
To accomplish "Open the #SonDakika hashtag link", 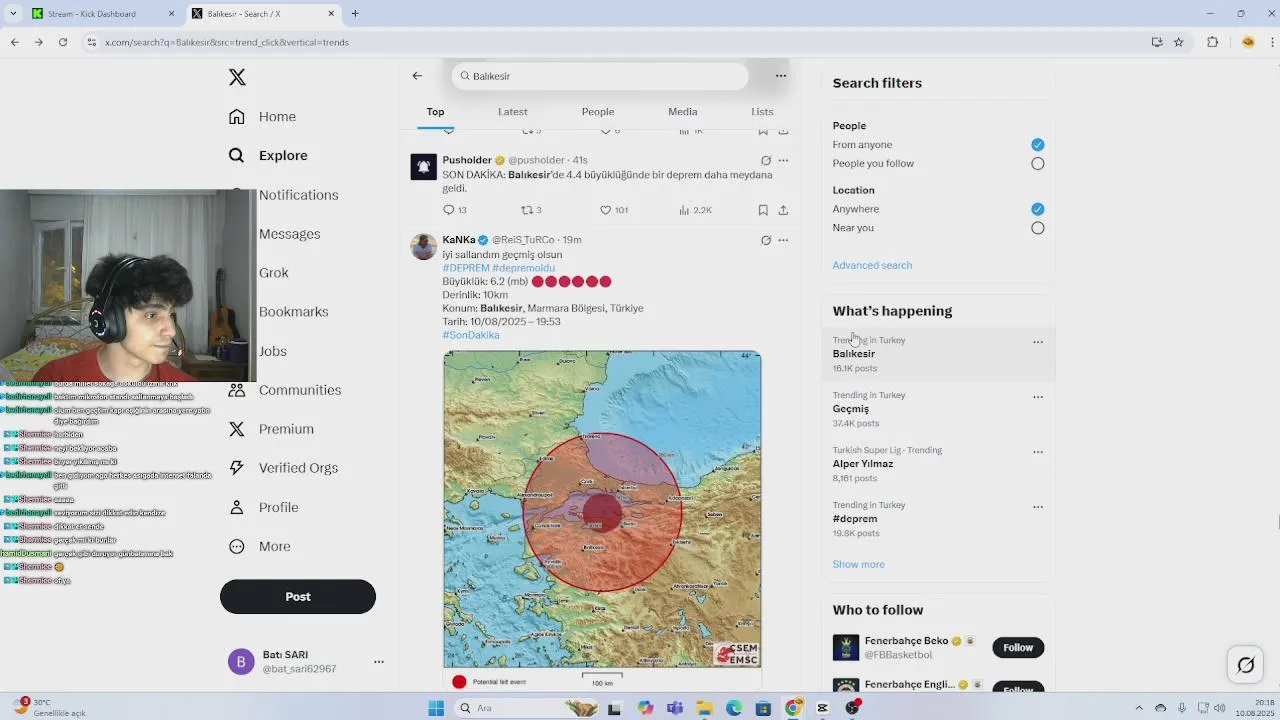I will 471,335.
